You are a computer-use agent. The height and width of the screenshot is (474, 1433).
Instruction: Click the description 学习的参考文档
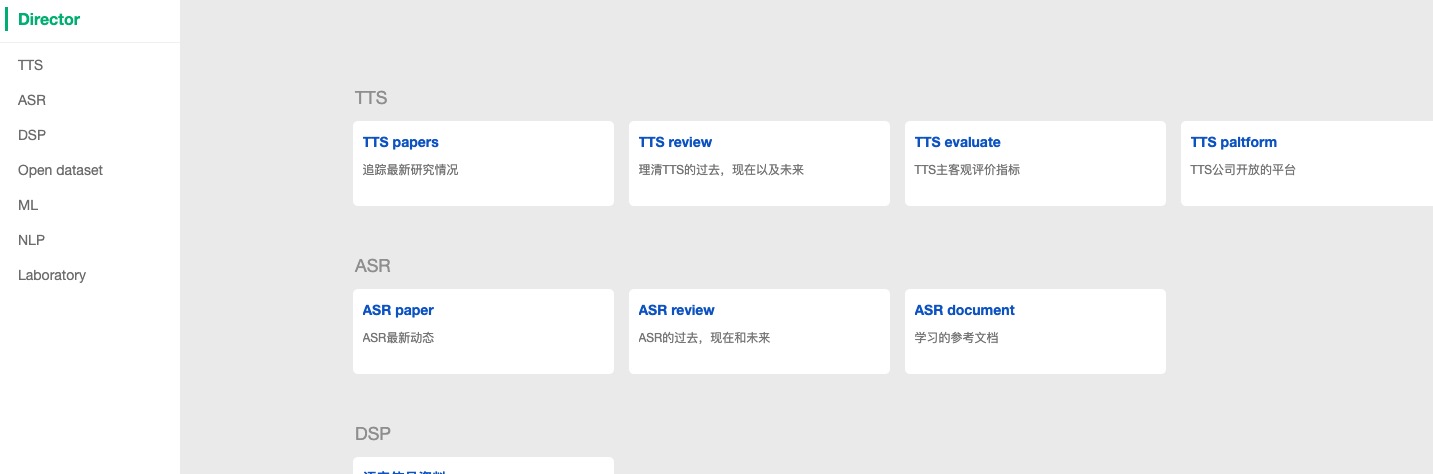click(x=957, y=338)
